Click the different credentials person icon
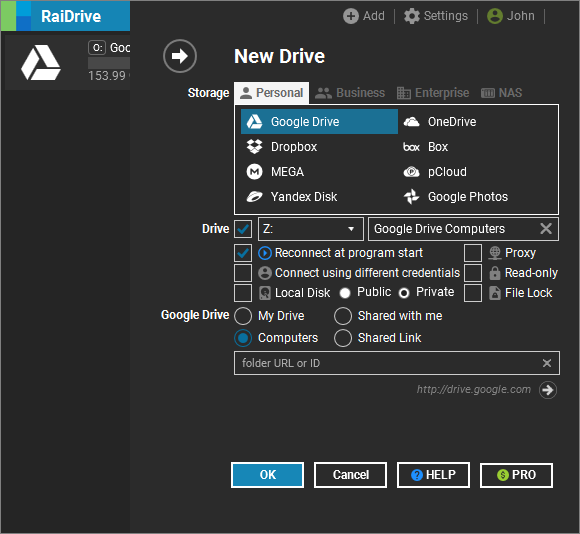Screen dimensions: 580x534 [x=265, y=273]
